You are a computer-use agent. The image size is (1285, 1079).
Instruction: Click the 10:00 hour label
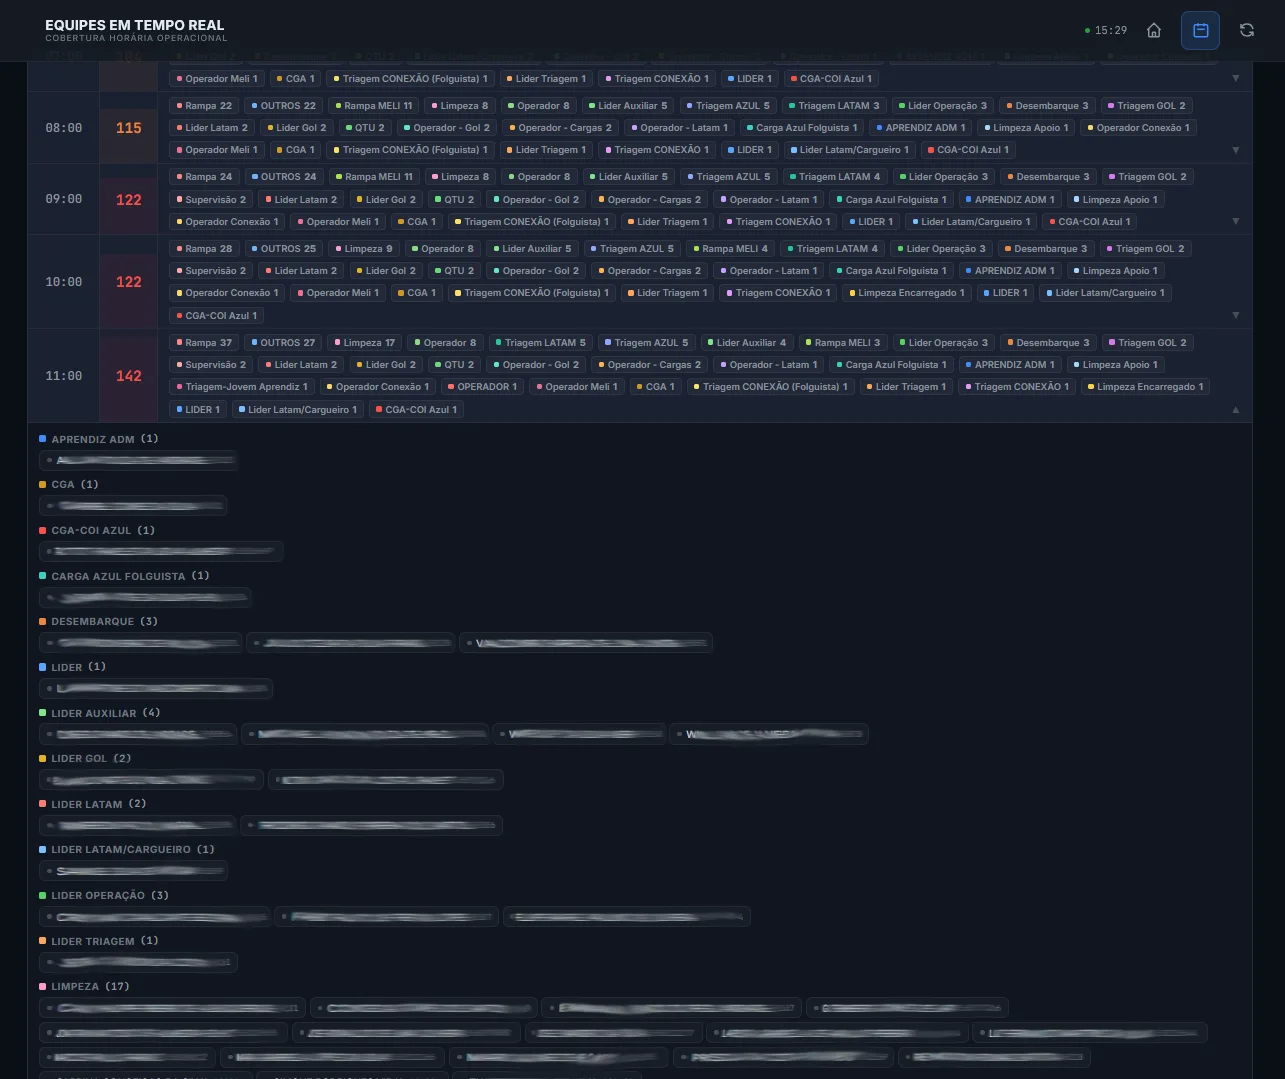[64, 282]
